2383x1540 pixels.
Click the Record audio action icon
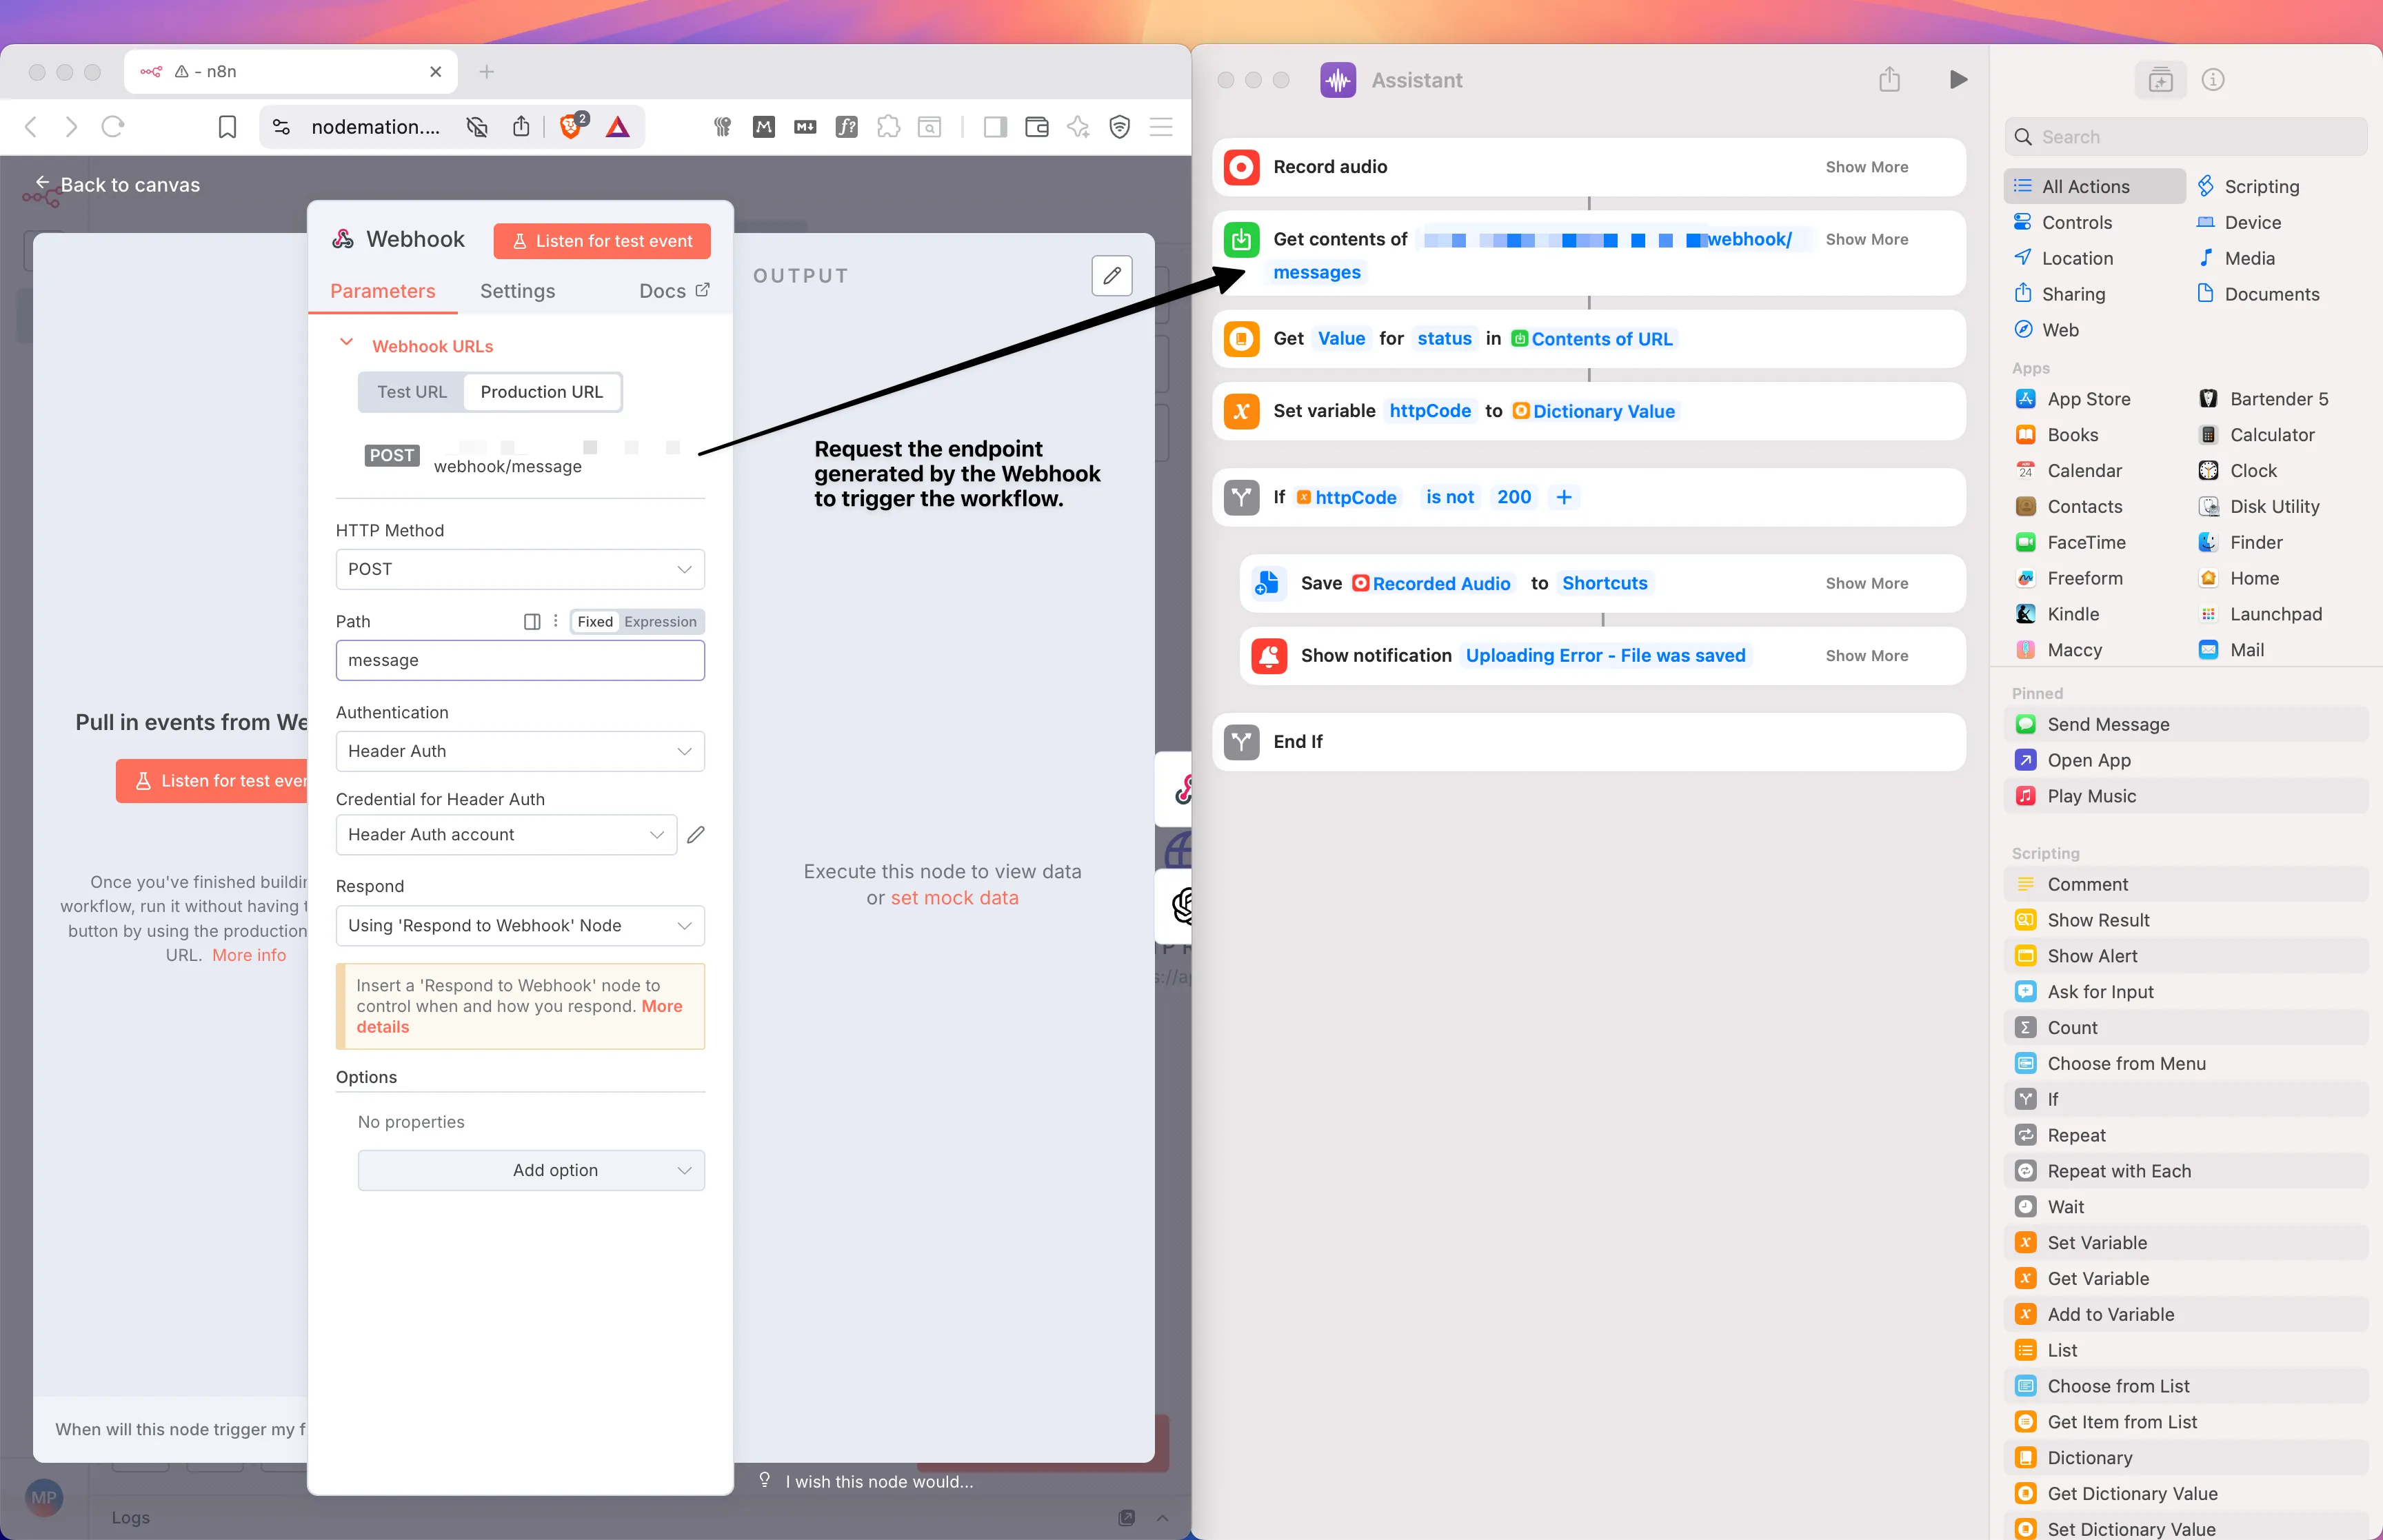[1241, 167]
